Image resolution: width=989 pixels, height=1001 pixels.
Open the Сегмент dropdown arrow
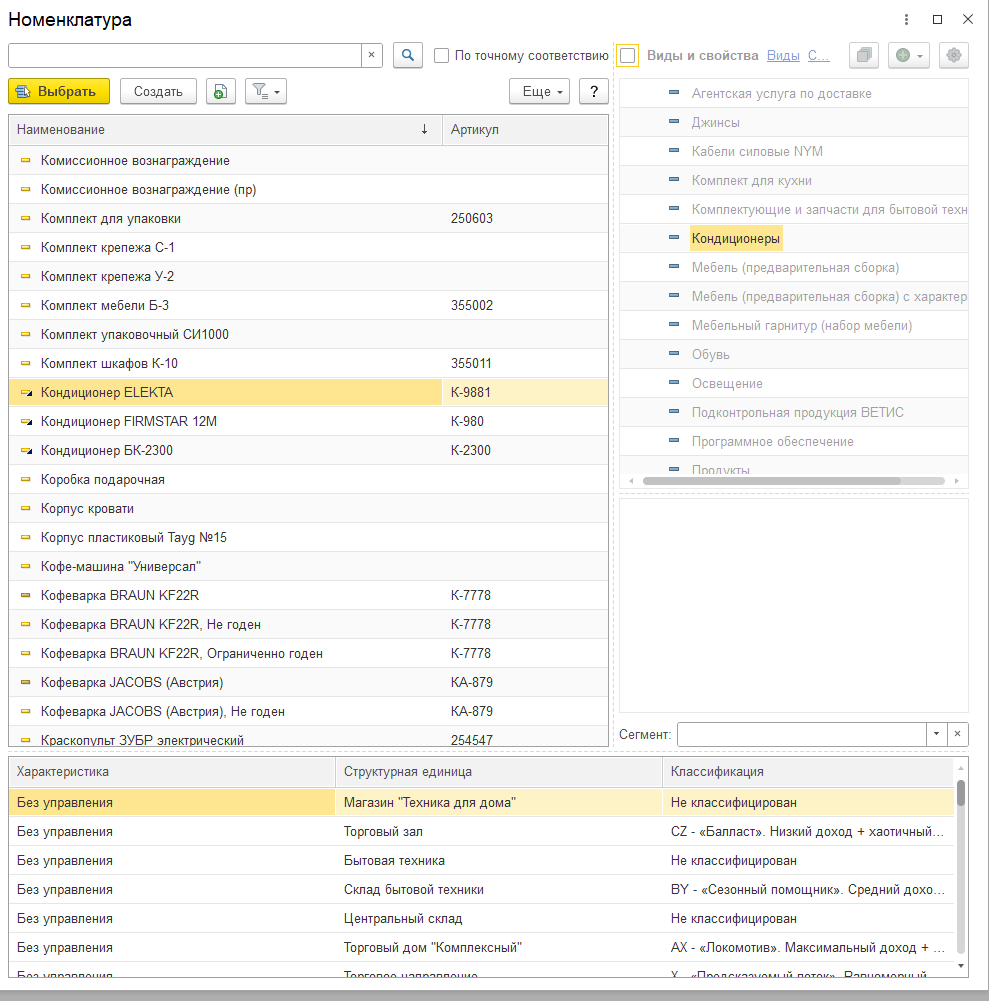tap(937, 734)
